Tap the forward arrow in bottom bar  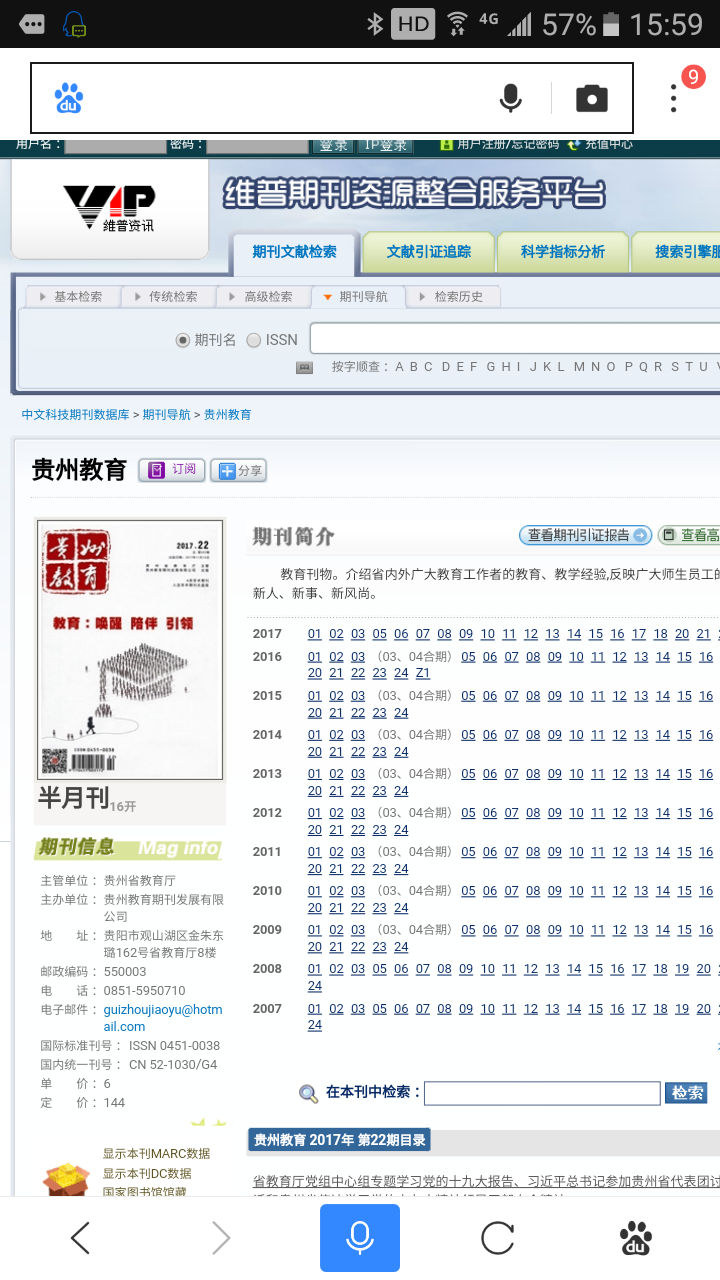click(x=221, y=1238)
